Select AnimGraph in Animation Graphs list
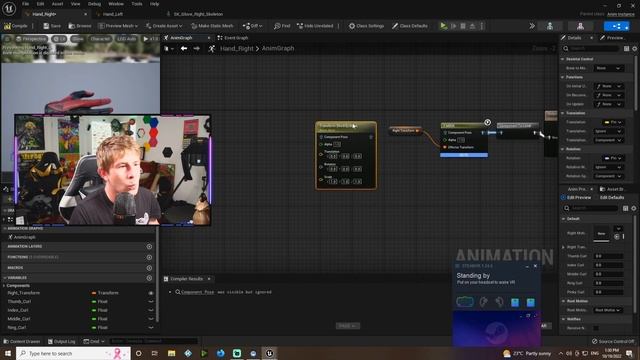Image resolution: width=640 pixels, height=360 pixels. coord(24,237)
